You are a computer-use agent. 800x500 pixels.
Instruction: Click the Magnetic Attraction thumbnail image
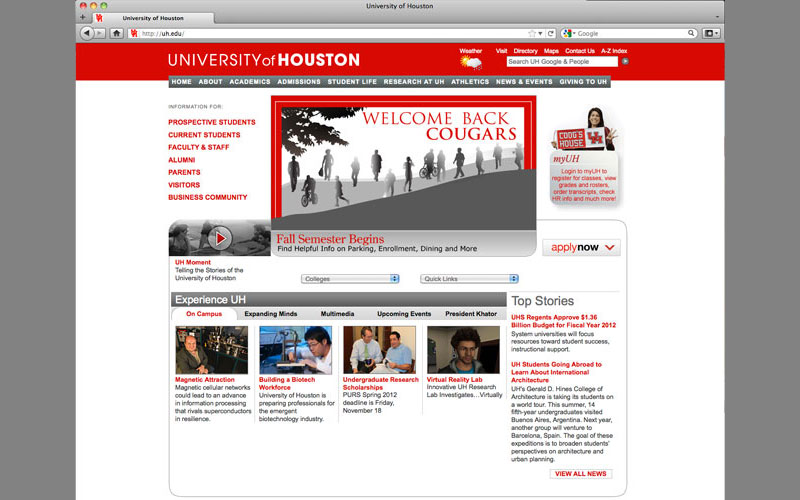(212, 350)
